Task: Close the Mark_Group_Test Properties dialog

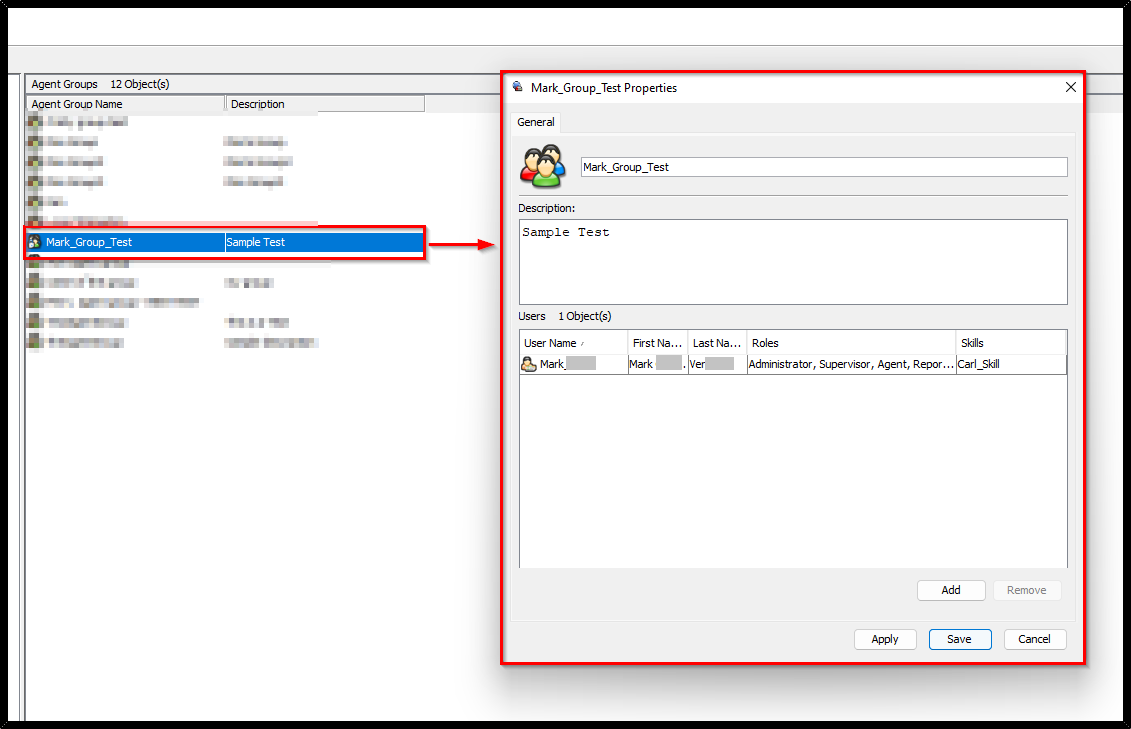Action: [x=1070, y=87]
